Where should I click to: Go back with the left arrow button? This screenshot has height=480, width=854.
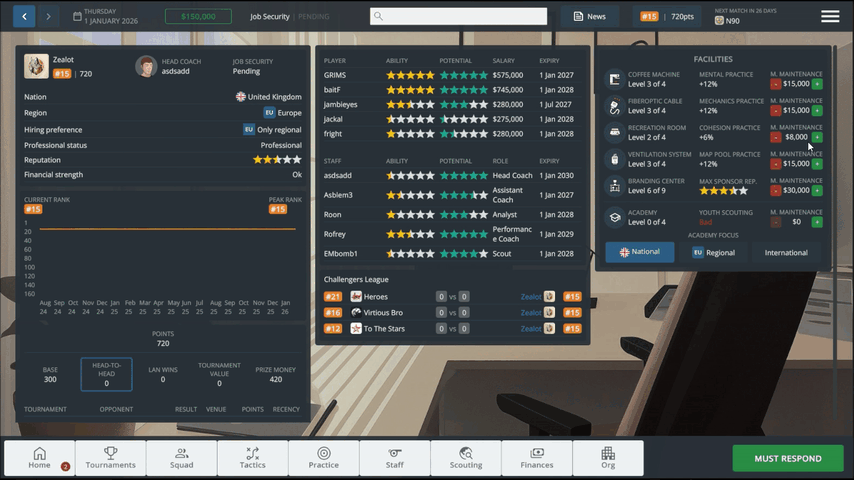click(x=24, y=16)
